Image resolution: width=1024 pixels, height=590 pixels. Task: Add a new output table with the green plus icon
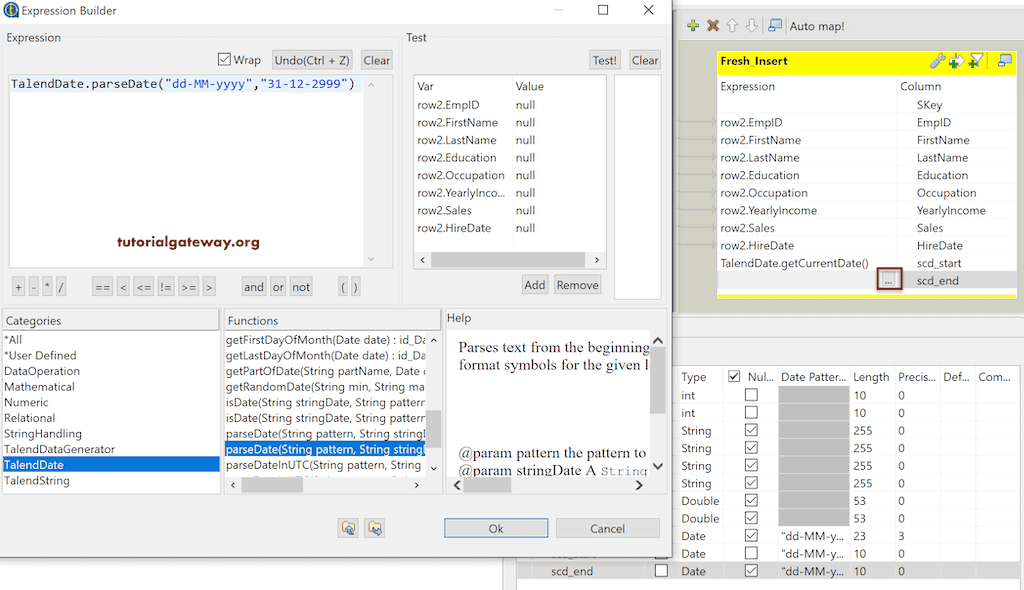(692, 26)
